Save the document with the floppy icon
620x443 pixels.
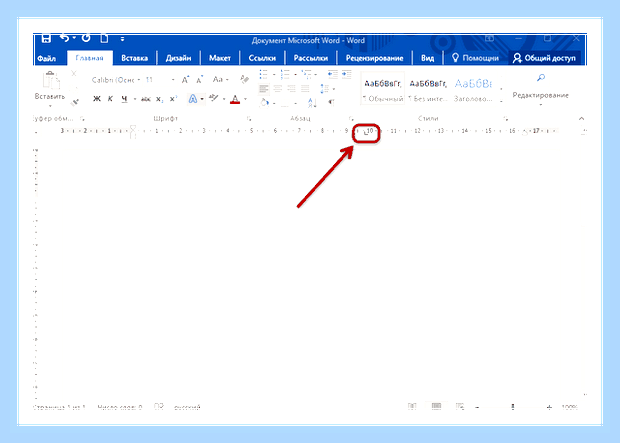tap(46, 38)
